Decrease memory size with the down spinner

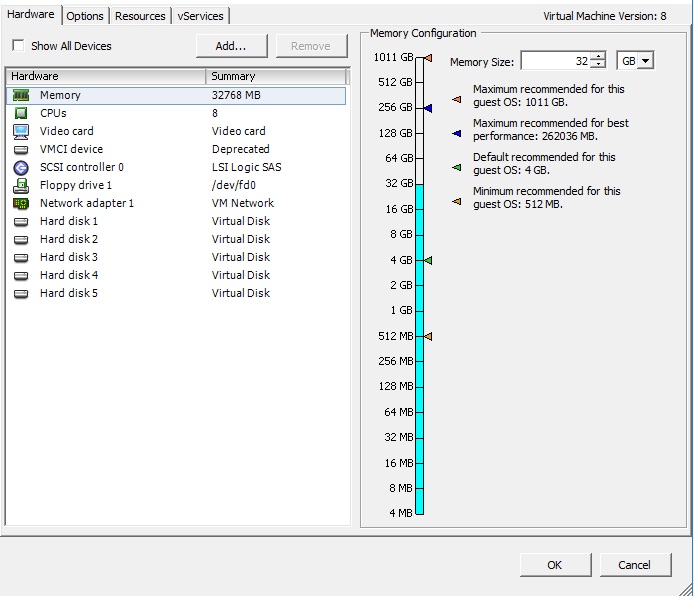pos(598,65)
